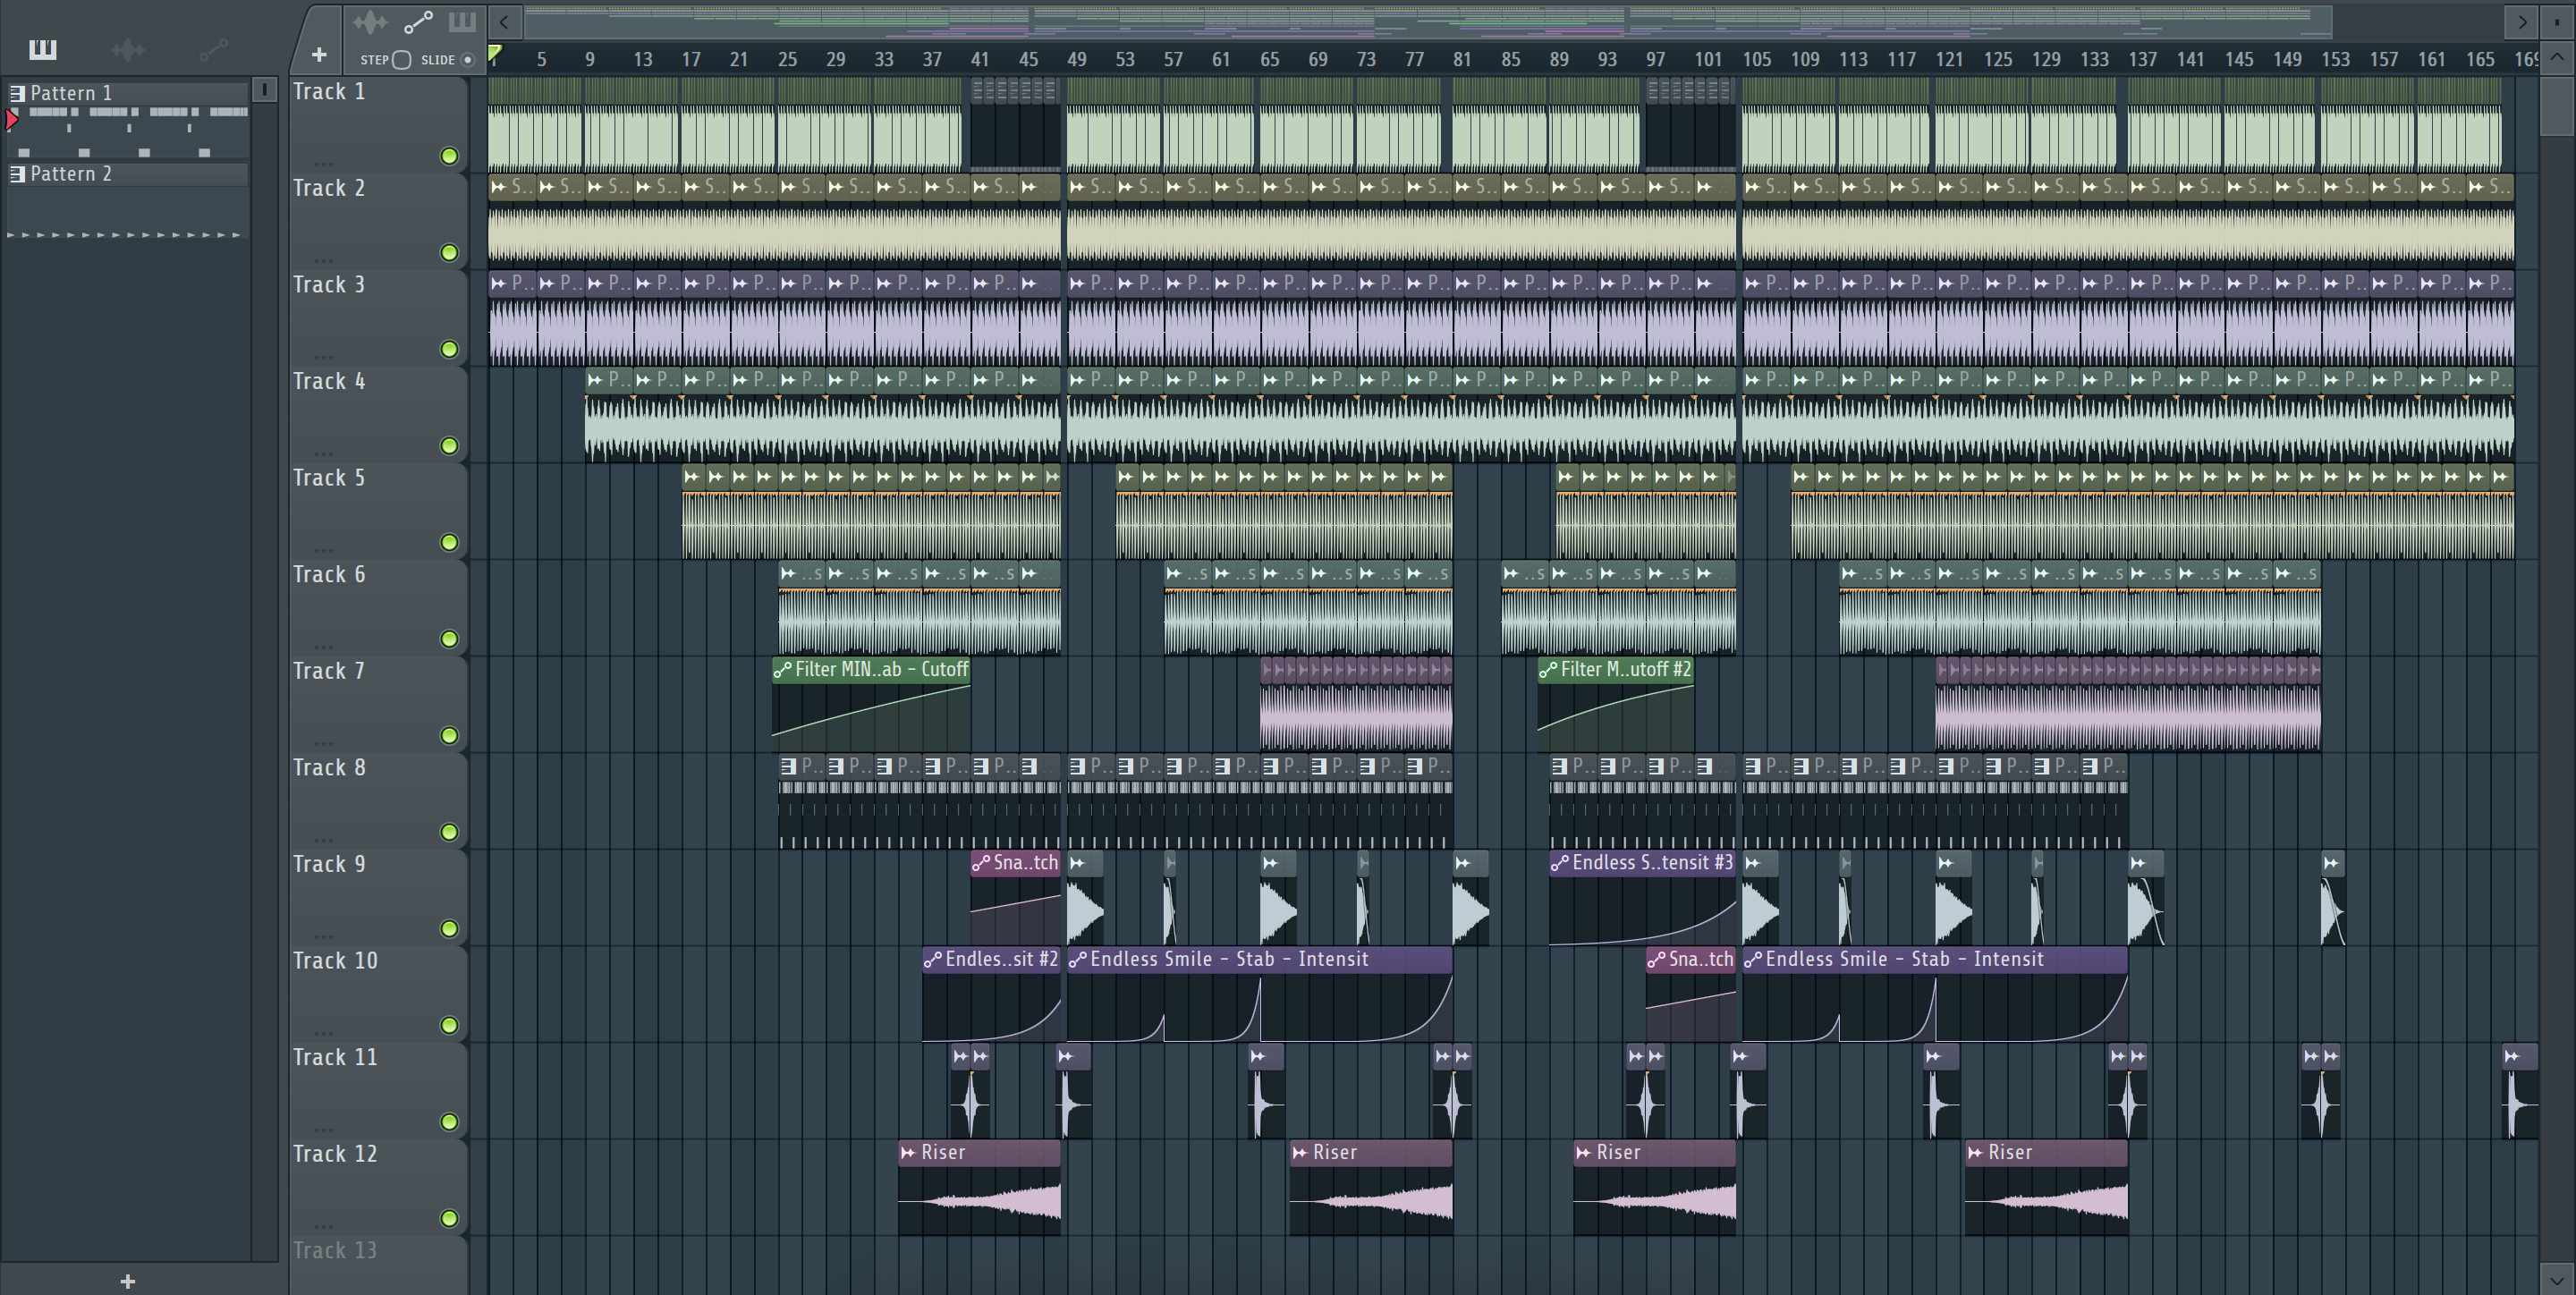This screenshot has height=1295, width=2576.
Task: Mute Track 7 with its green light
Action: (449, 736)
